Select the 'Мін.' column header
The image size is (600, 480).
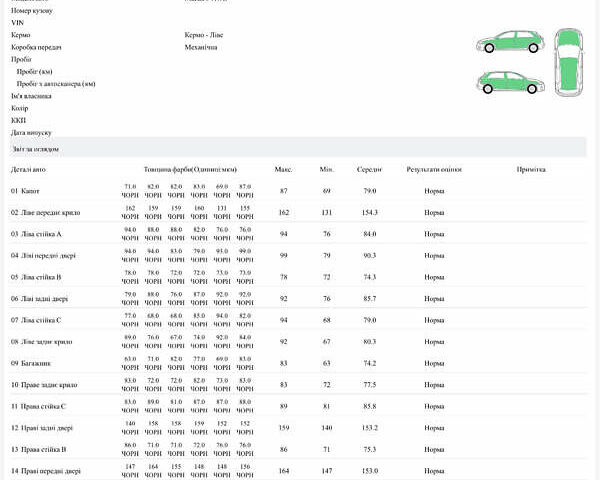pos(326,169)
